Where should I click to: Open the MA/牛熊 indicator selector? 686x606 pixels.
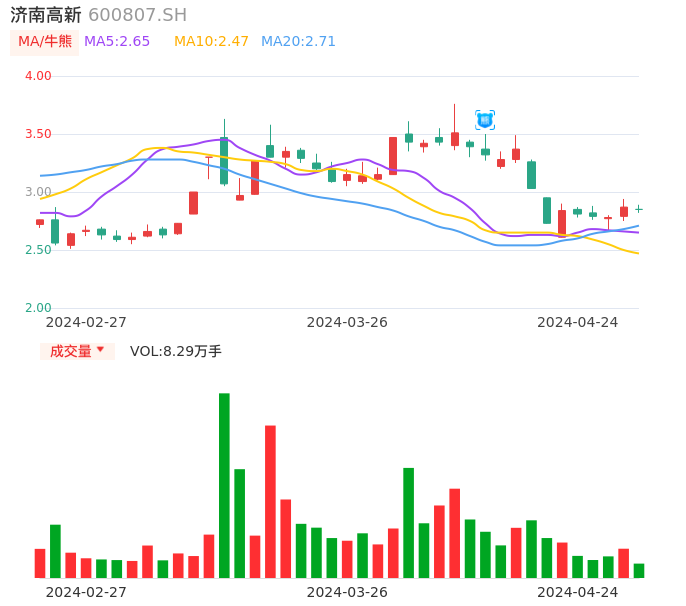tap(44, 42)
